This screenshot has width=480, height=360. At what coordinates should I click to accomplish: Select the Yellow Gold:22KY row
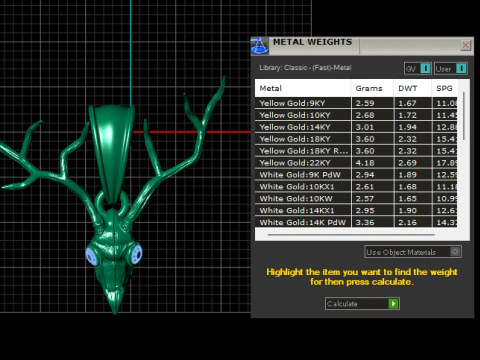click(x=356, y=163)
